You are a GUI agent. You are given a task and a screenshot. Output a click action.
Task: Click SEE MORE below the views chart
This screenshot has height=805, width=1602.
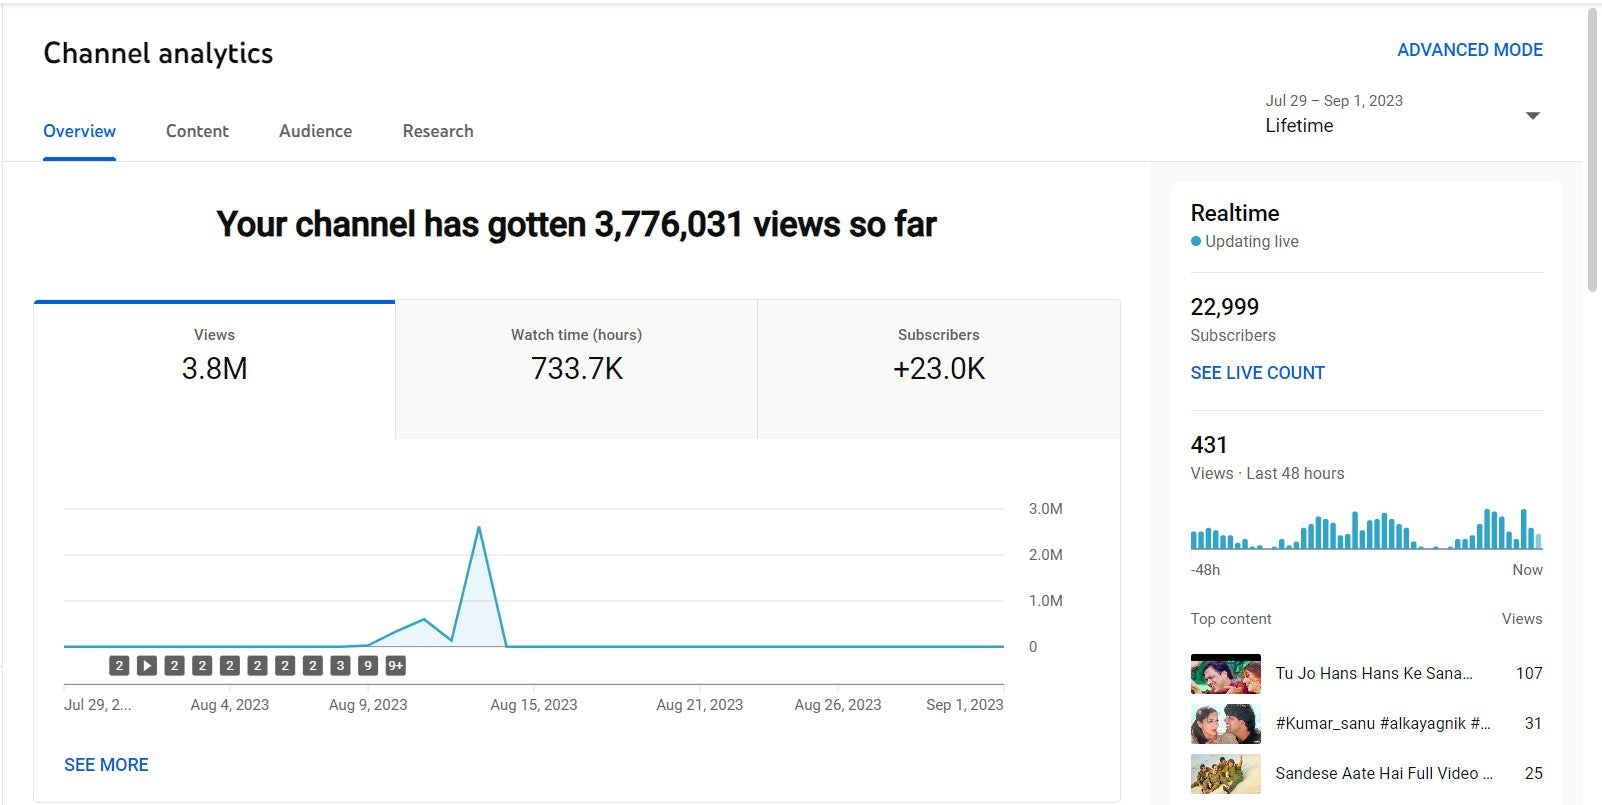coord(106,765)
